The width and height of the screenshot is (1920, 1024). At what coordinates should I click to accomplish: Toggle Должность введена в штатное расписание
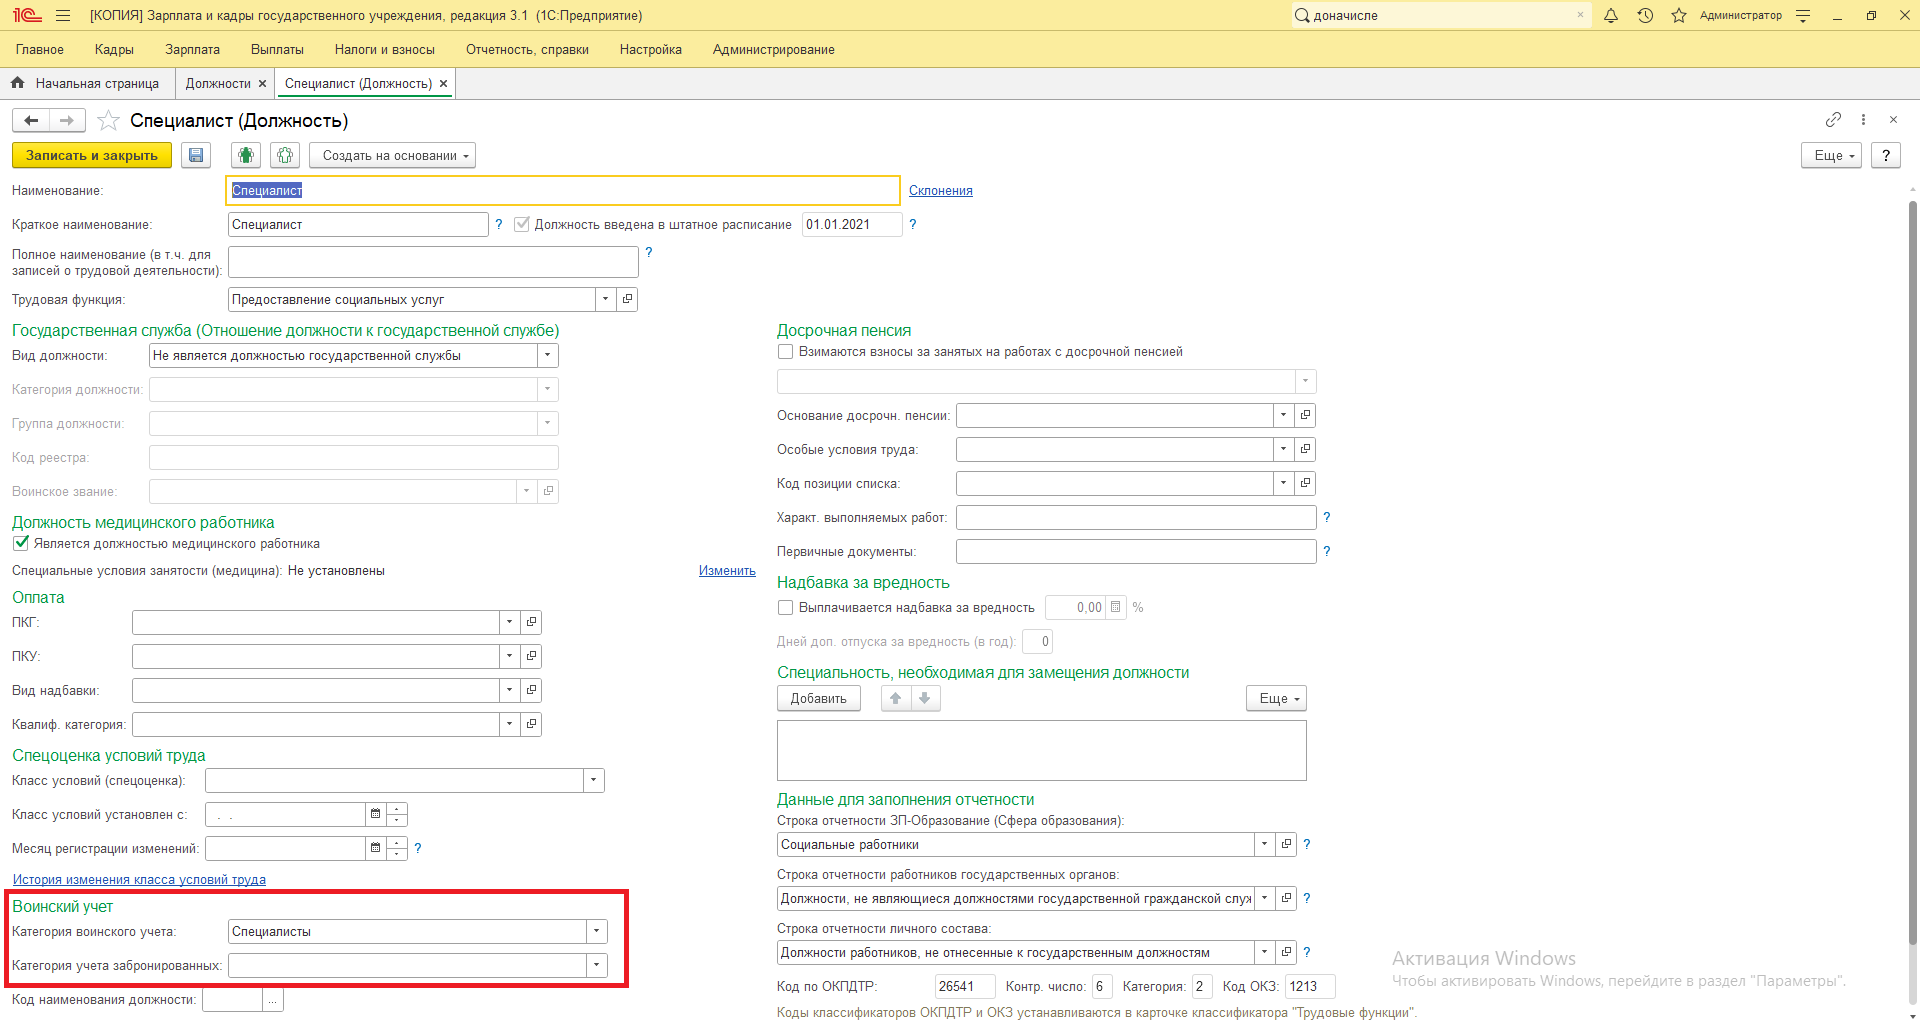522,224
